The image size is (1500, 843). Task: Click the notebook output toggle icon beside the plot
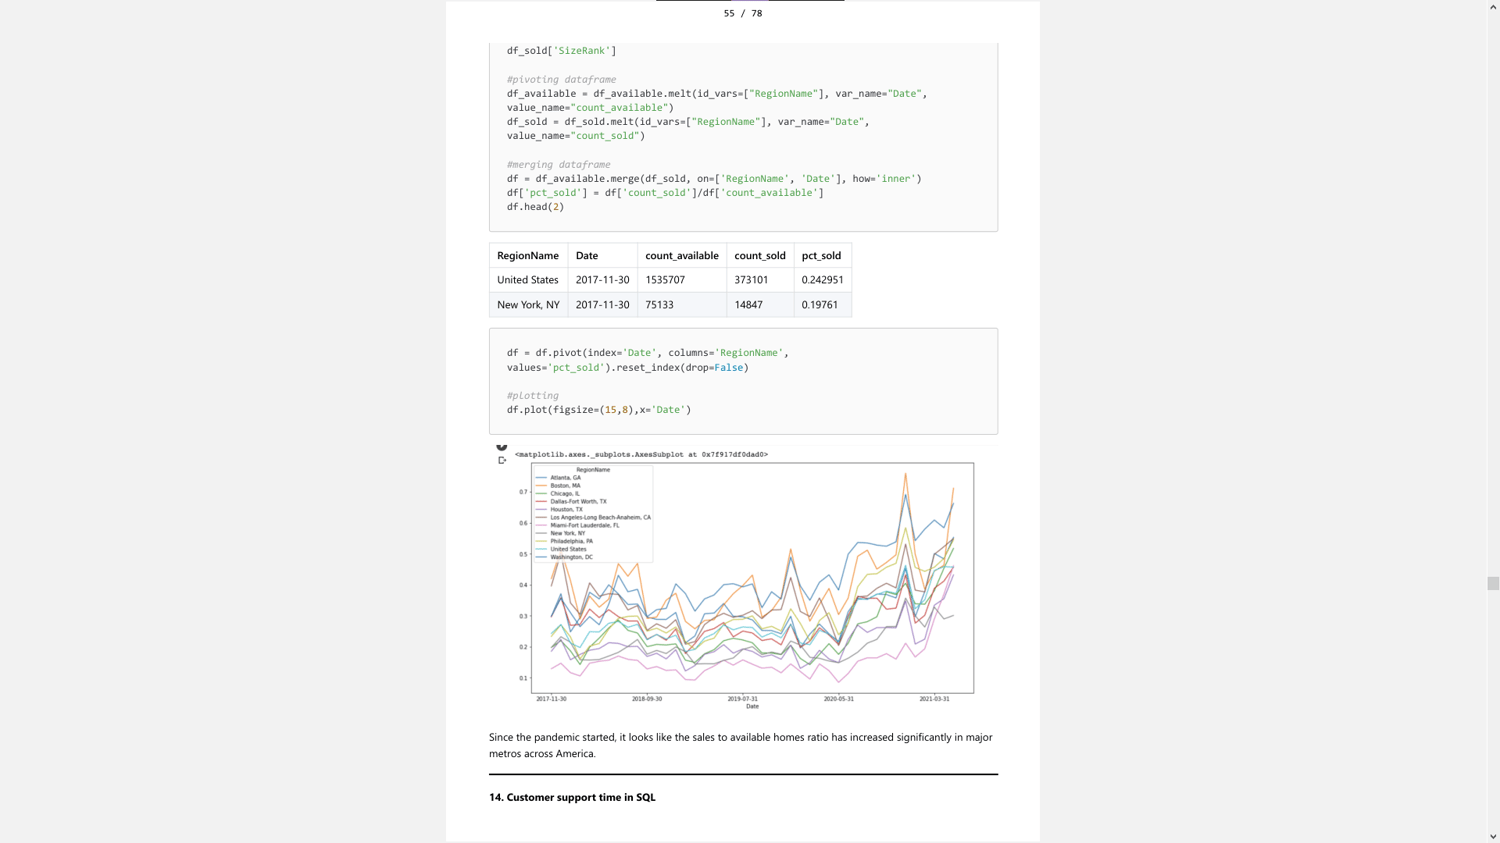click(x=502, y=460)
